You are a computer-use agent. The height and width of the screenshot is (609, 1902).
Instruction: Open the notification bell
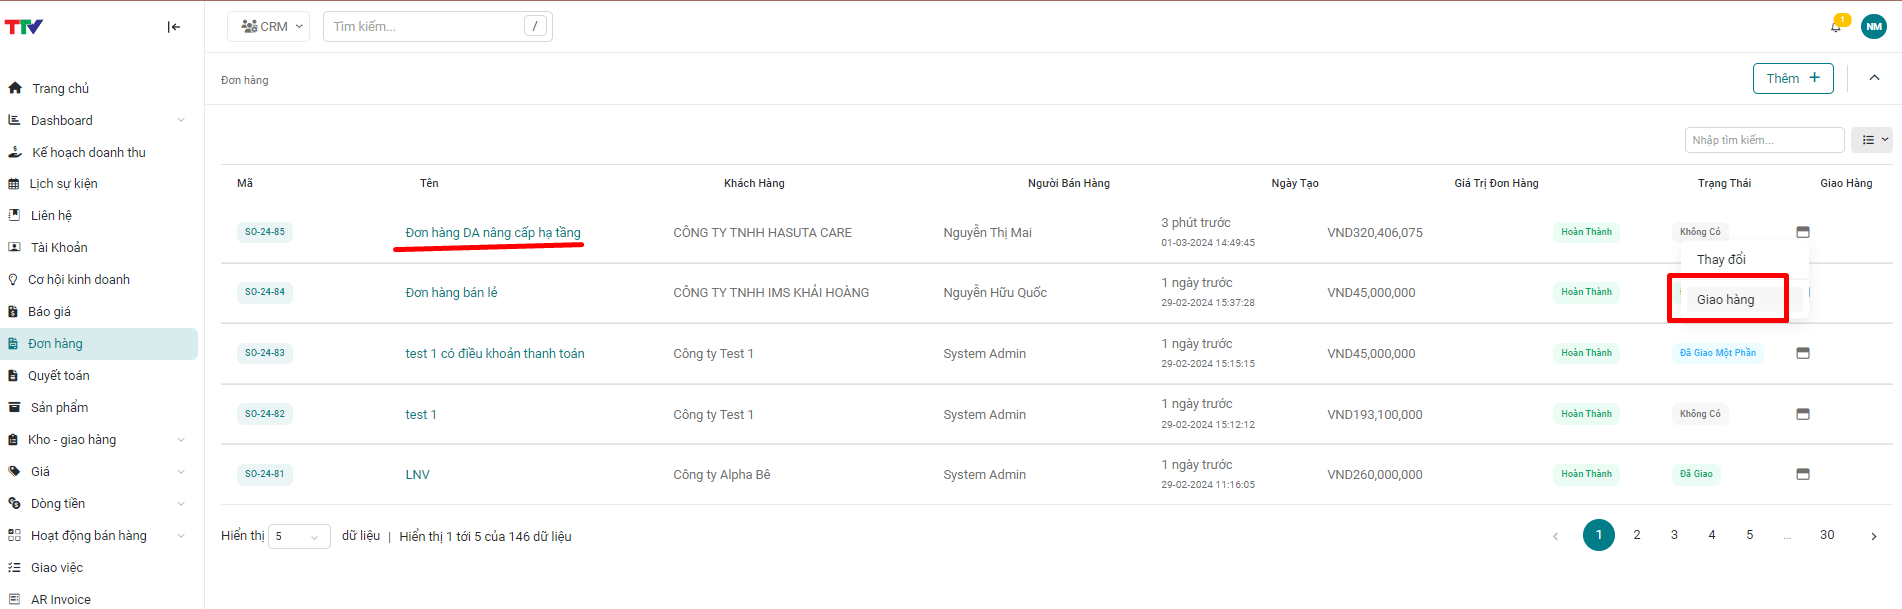pyautogui.click(x=1836, y=26)
